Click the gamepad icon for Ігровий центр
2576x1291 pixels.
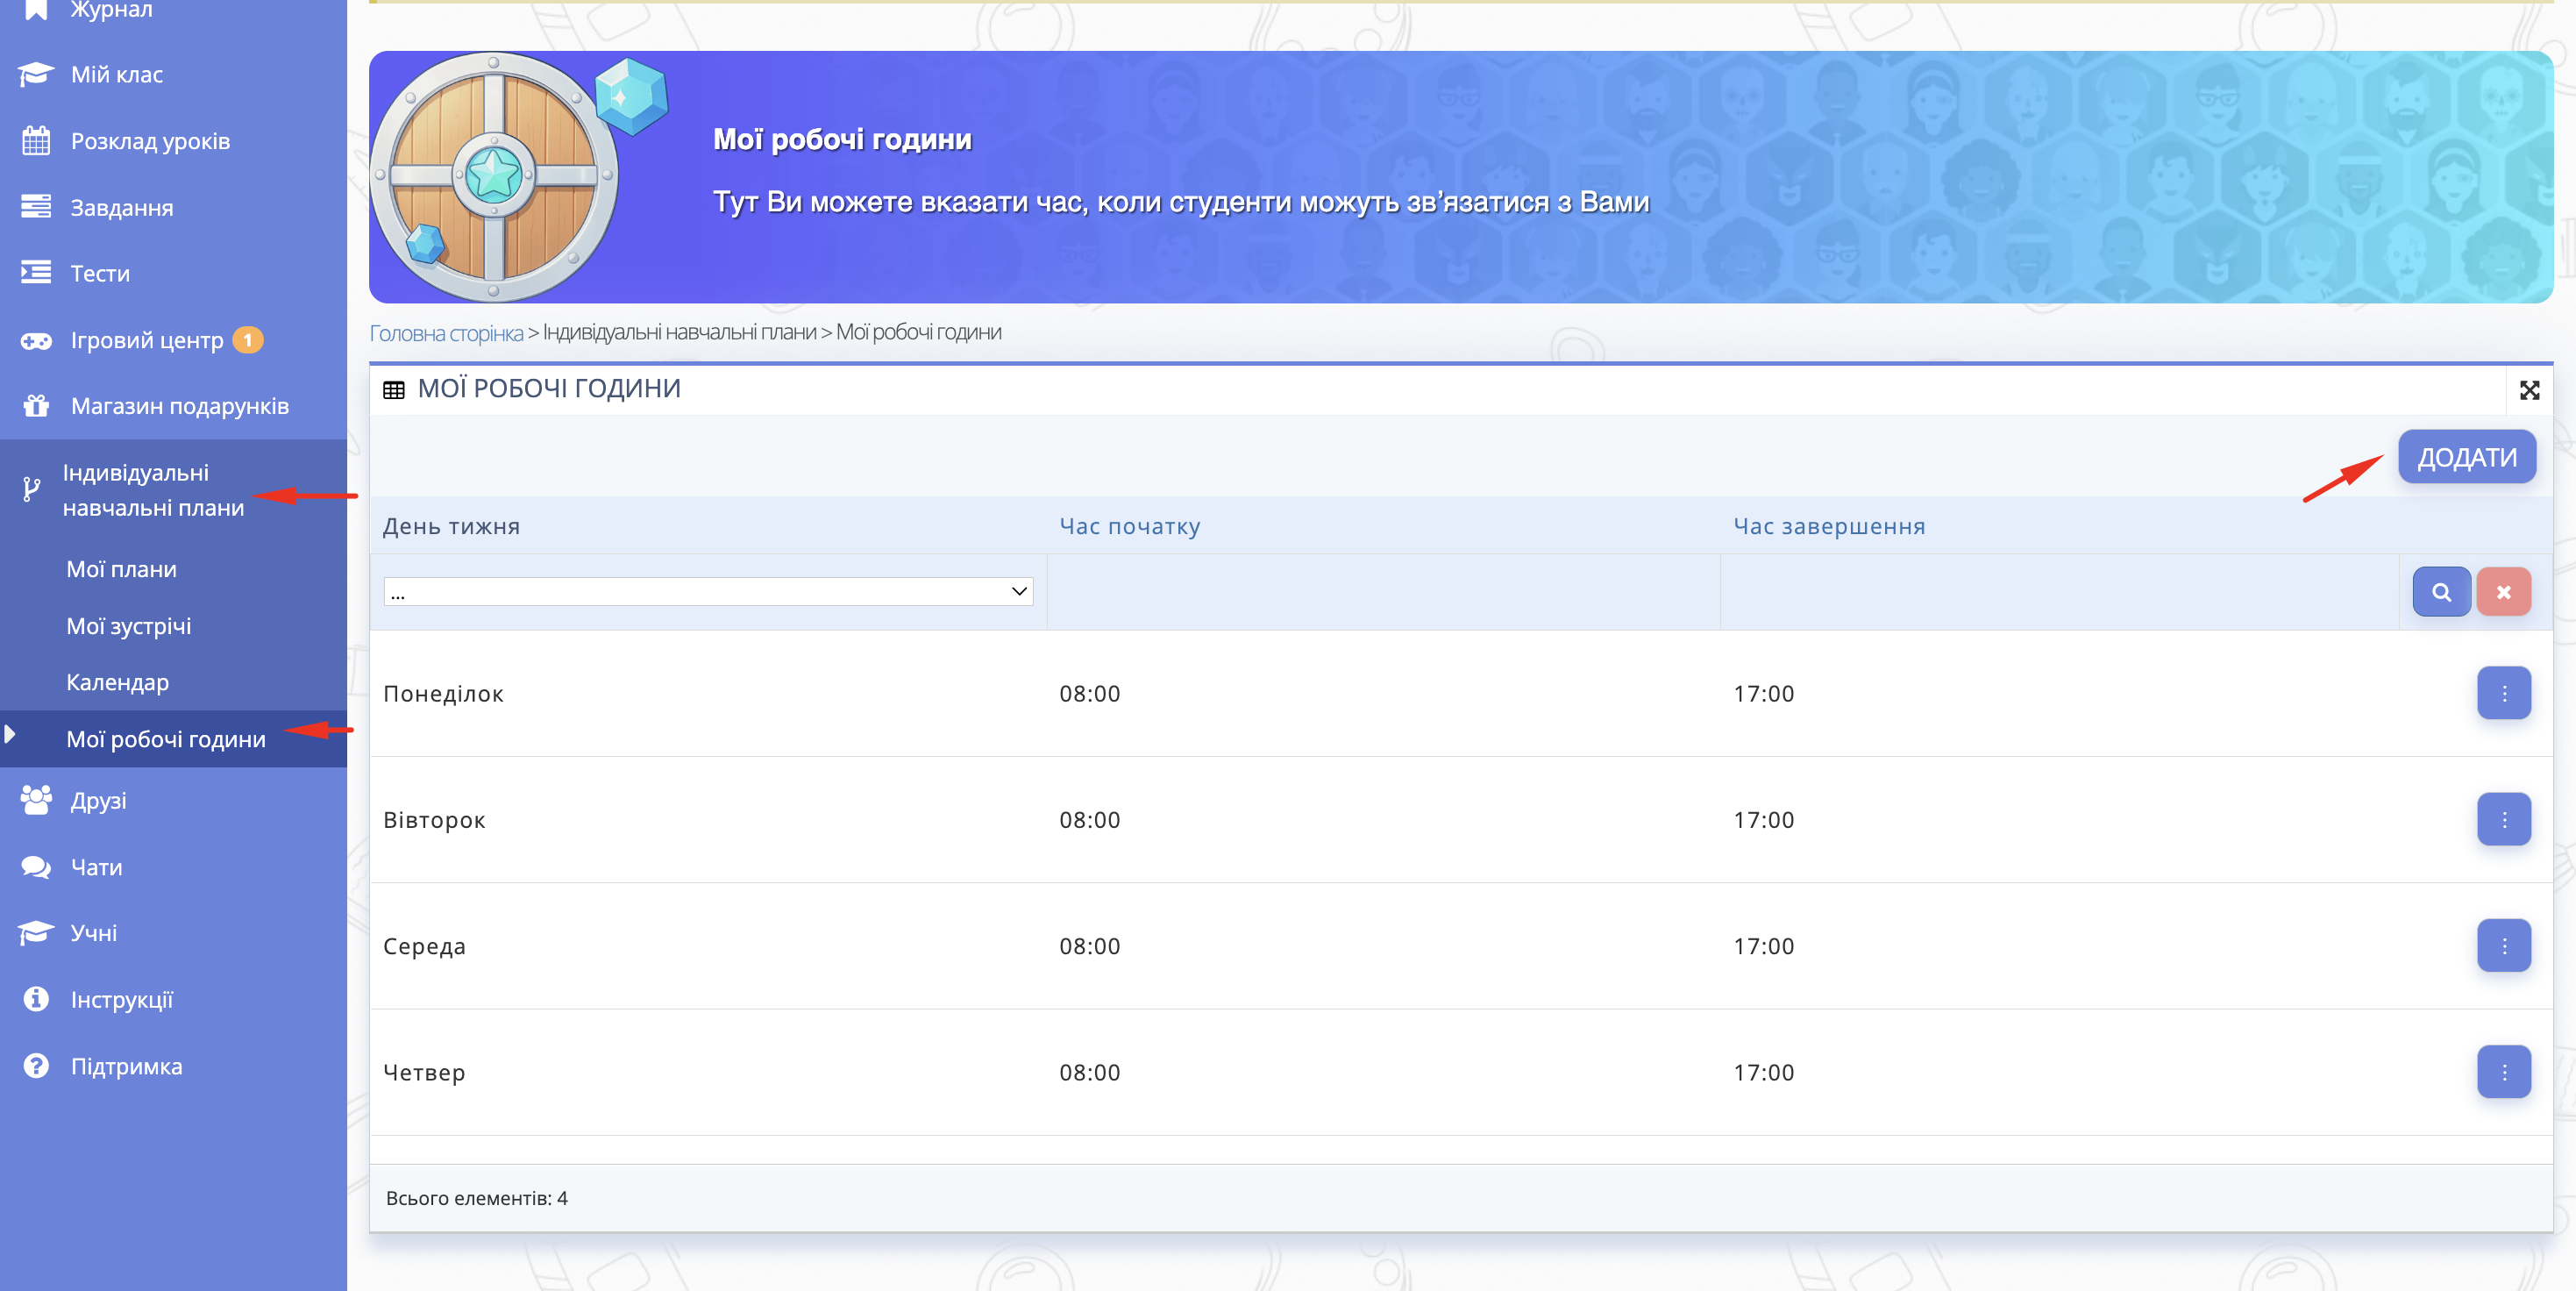36,341
